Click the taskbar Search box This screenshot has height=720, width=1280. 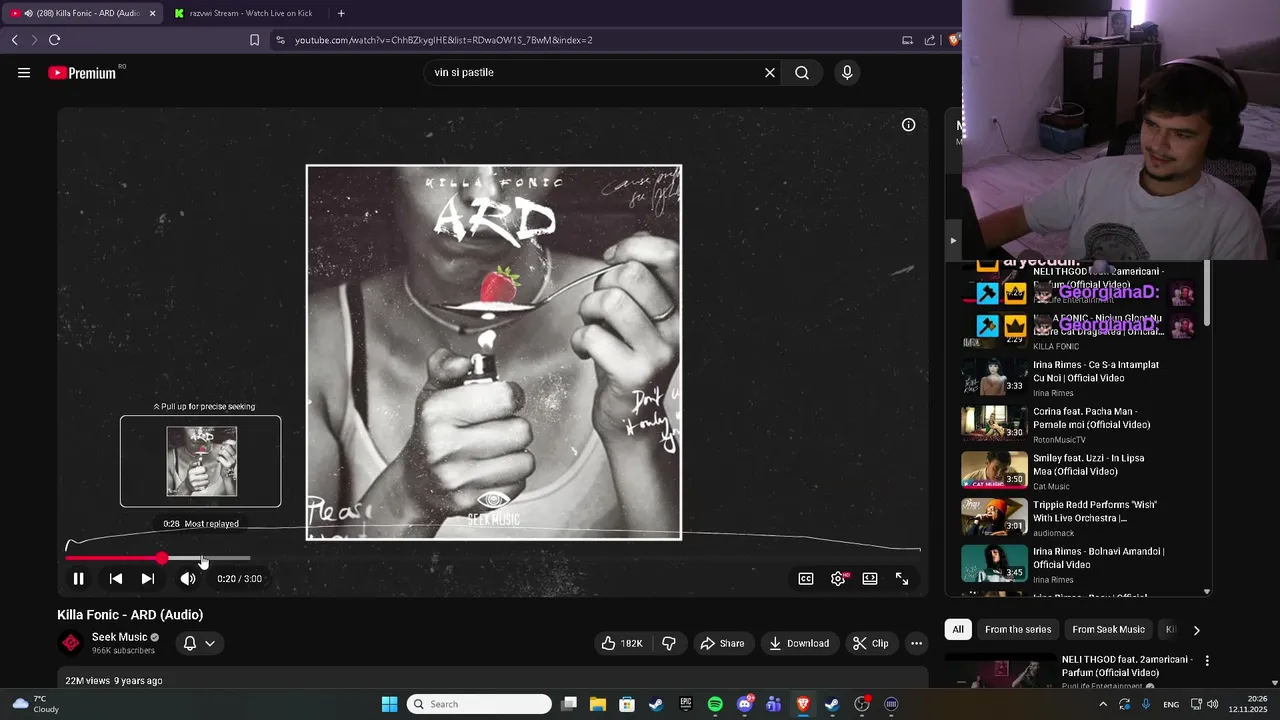[480, 704]
